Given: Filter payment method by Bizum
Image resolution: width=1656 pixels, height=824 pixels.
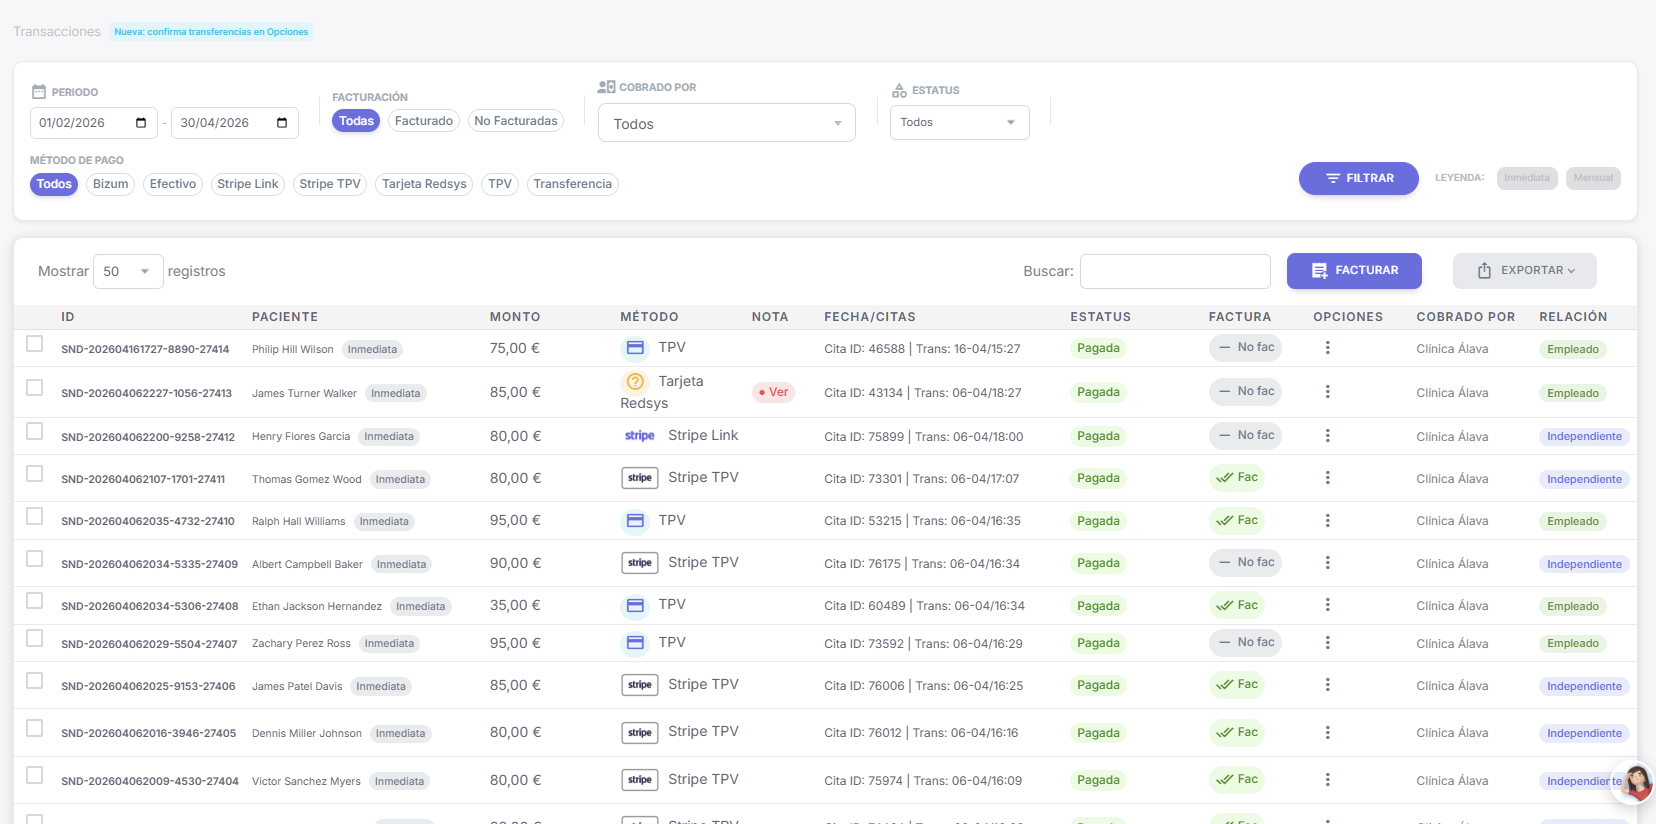Looking at the screenshot, I should coord(110,184).
